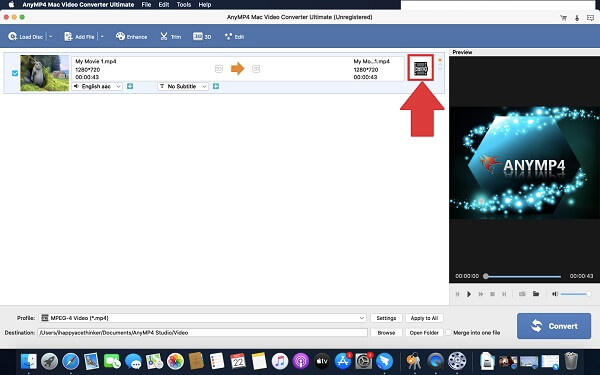
Task: Open output format icon highlighted in red
Action: [x=421, y=68]
